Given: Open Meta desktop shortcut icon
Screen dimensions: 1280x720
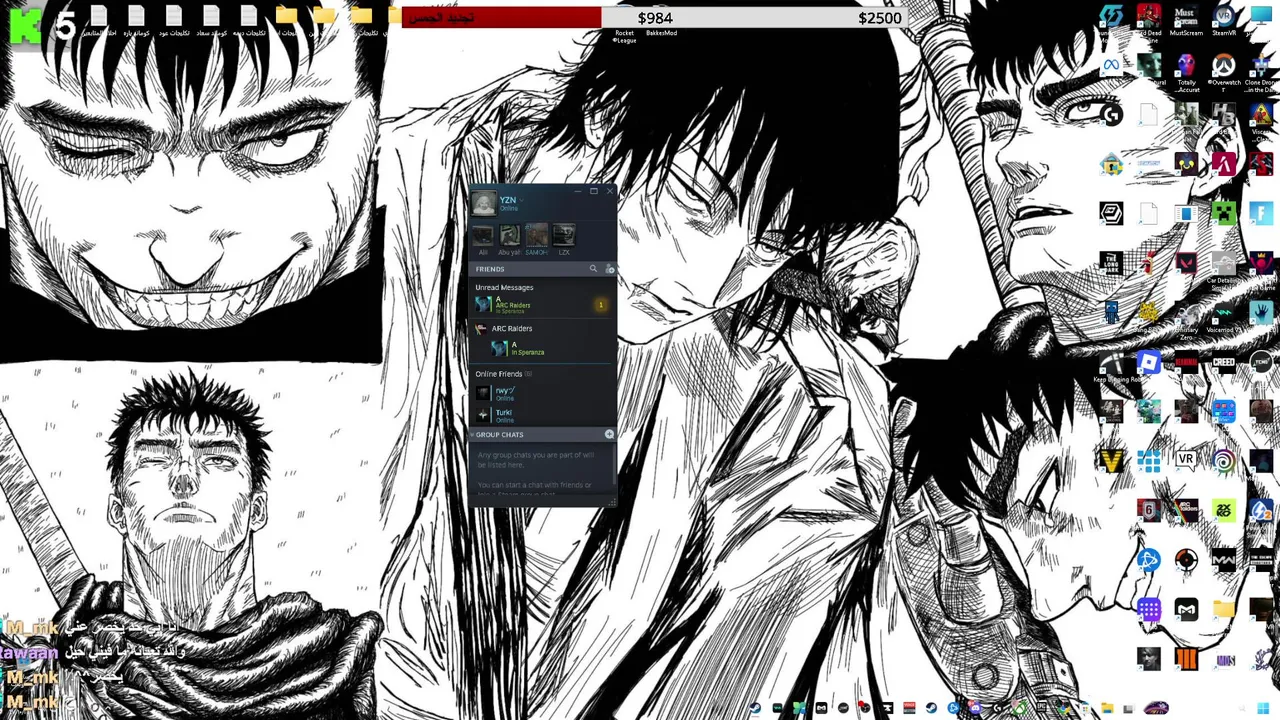Looking at the screenshot, I should click(1111, 65).
